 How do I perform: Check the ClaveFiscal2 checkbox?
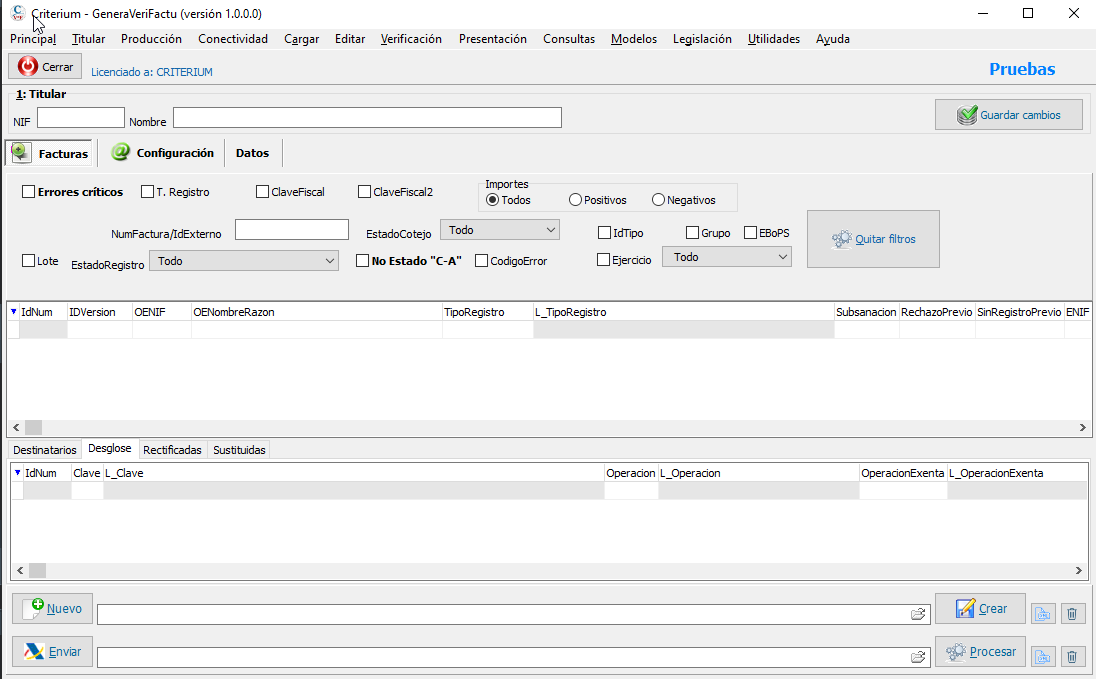[364, 192]
